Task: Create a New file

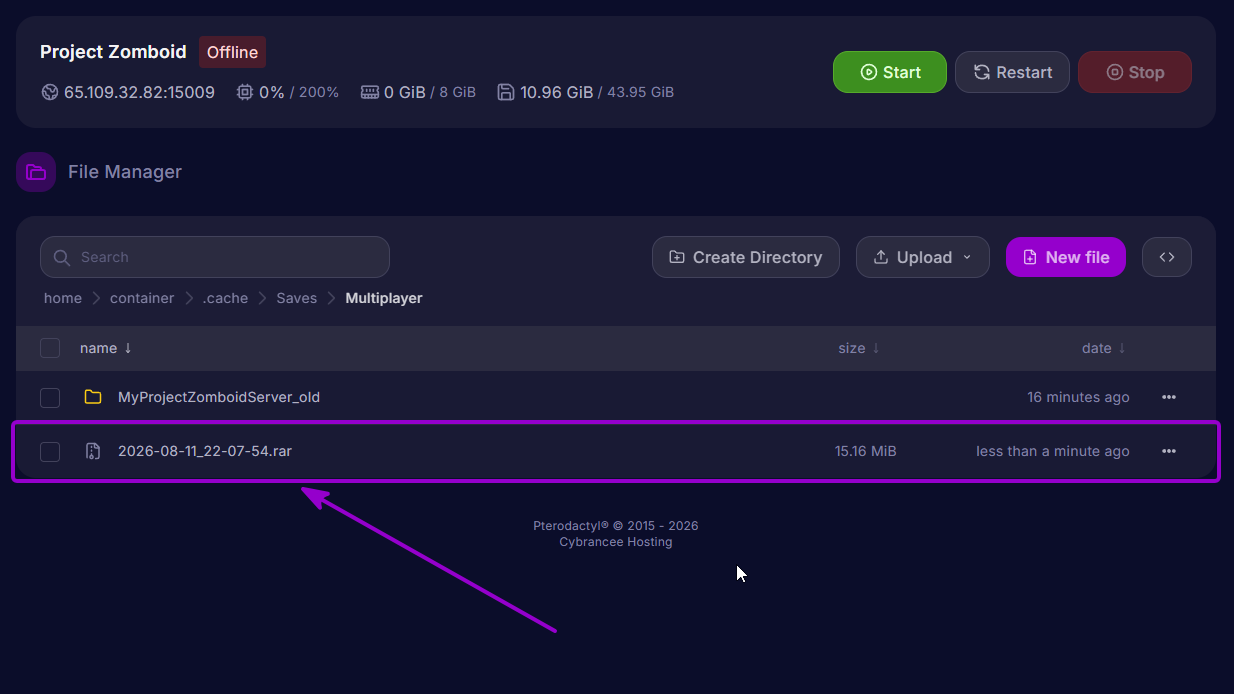Action: [x=1065, y=257]
